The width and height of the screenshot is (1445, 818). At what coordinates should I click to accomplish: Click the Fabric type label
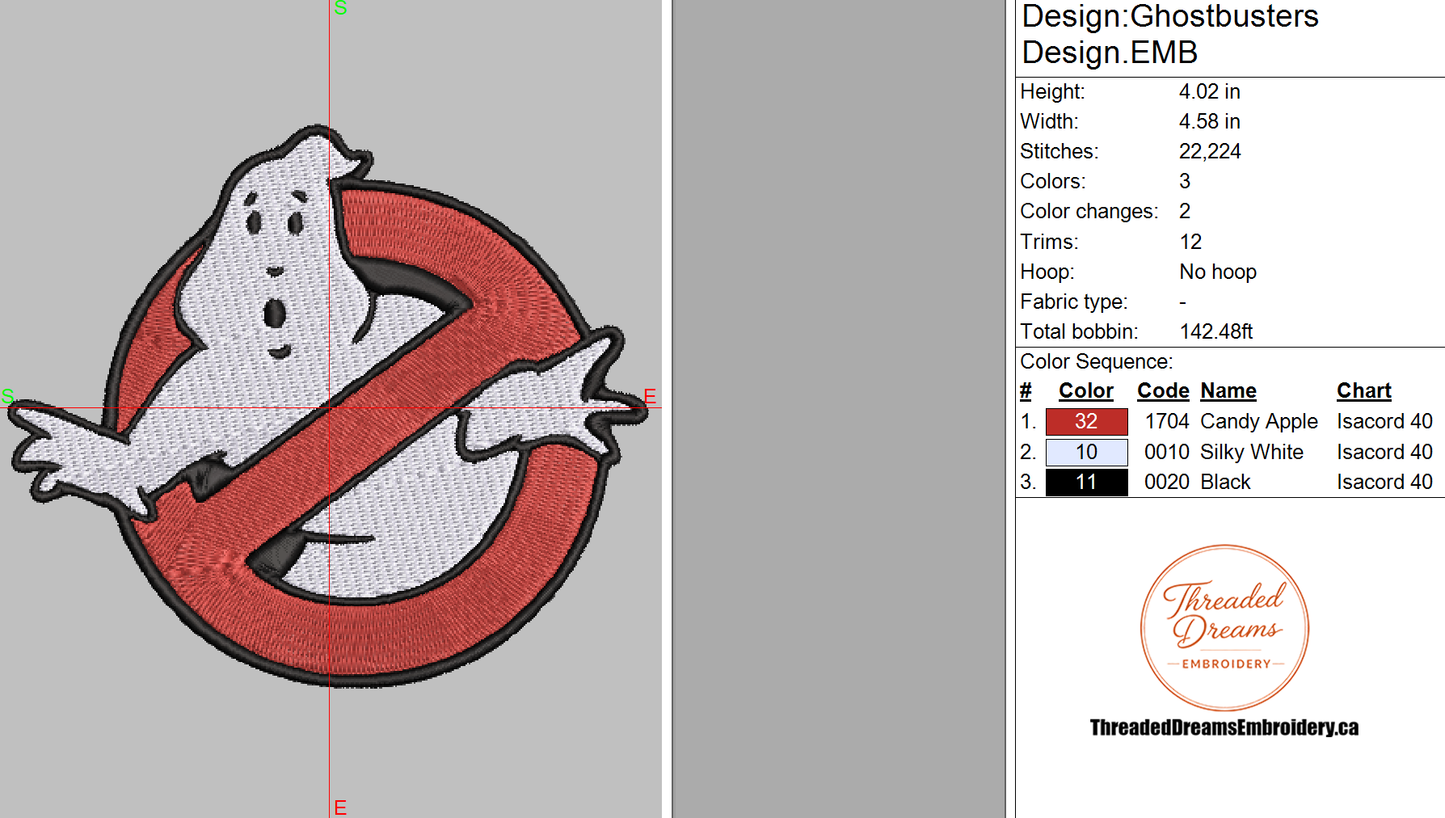click(1074, 301)
